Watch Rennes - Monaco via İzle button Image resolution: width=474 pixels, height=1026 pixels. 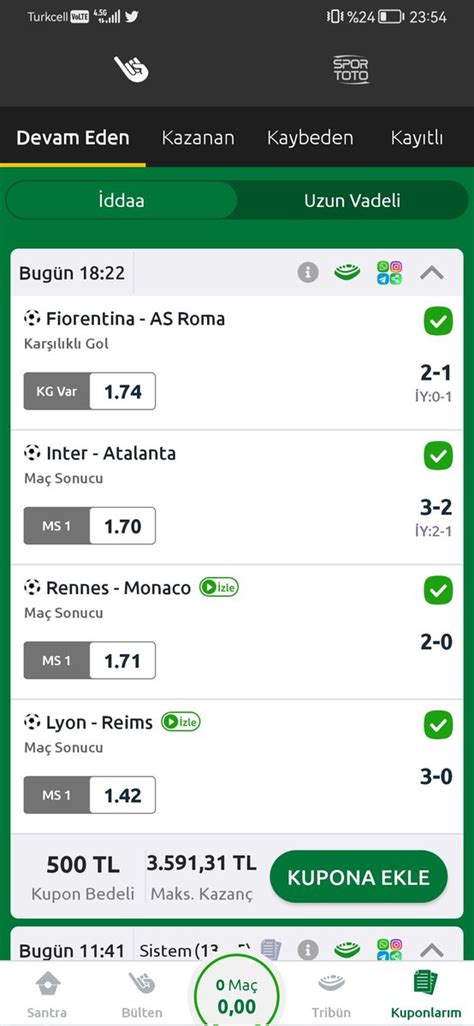[219, 588]
